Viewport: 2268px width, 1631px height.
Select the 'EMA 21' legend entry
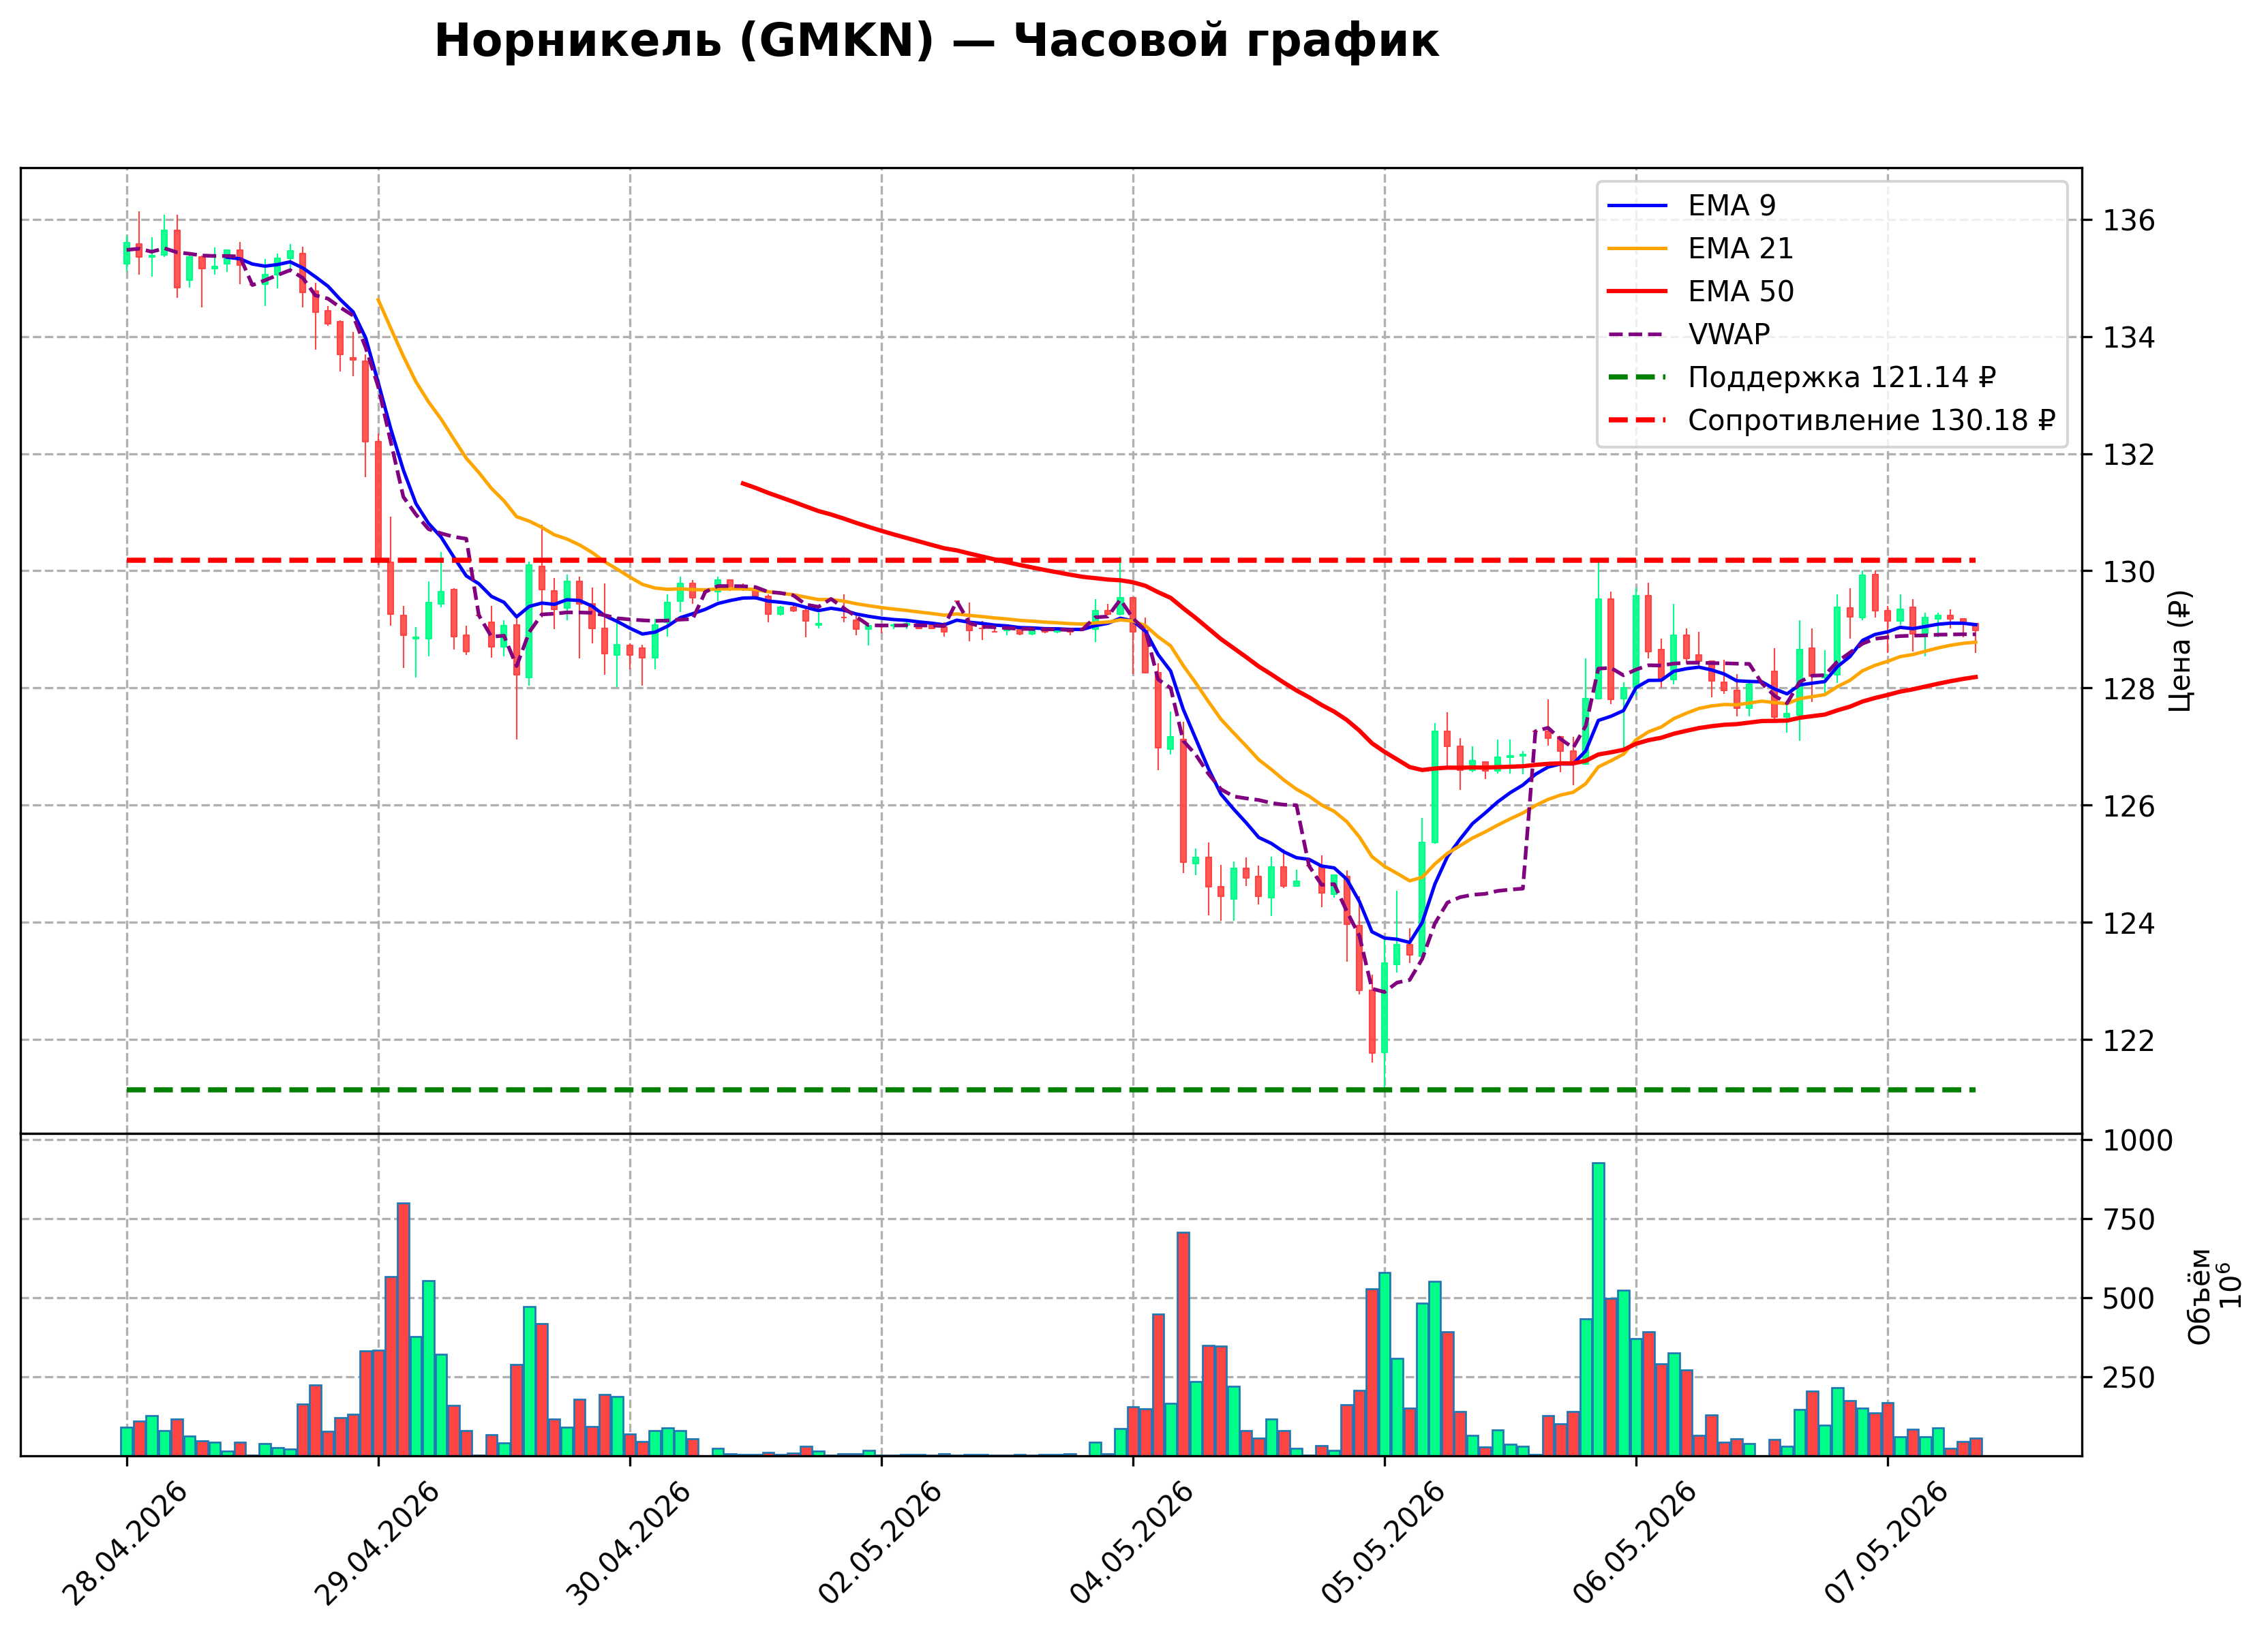(x=1701, y=248)
